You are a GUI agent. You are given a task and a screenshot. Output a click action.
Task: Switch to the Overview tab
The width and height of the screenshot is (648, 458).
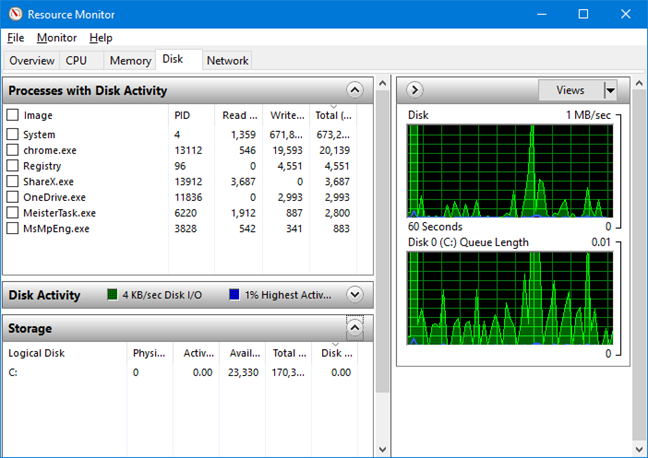(x=32, y=61)
